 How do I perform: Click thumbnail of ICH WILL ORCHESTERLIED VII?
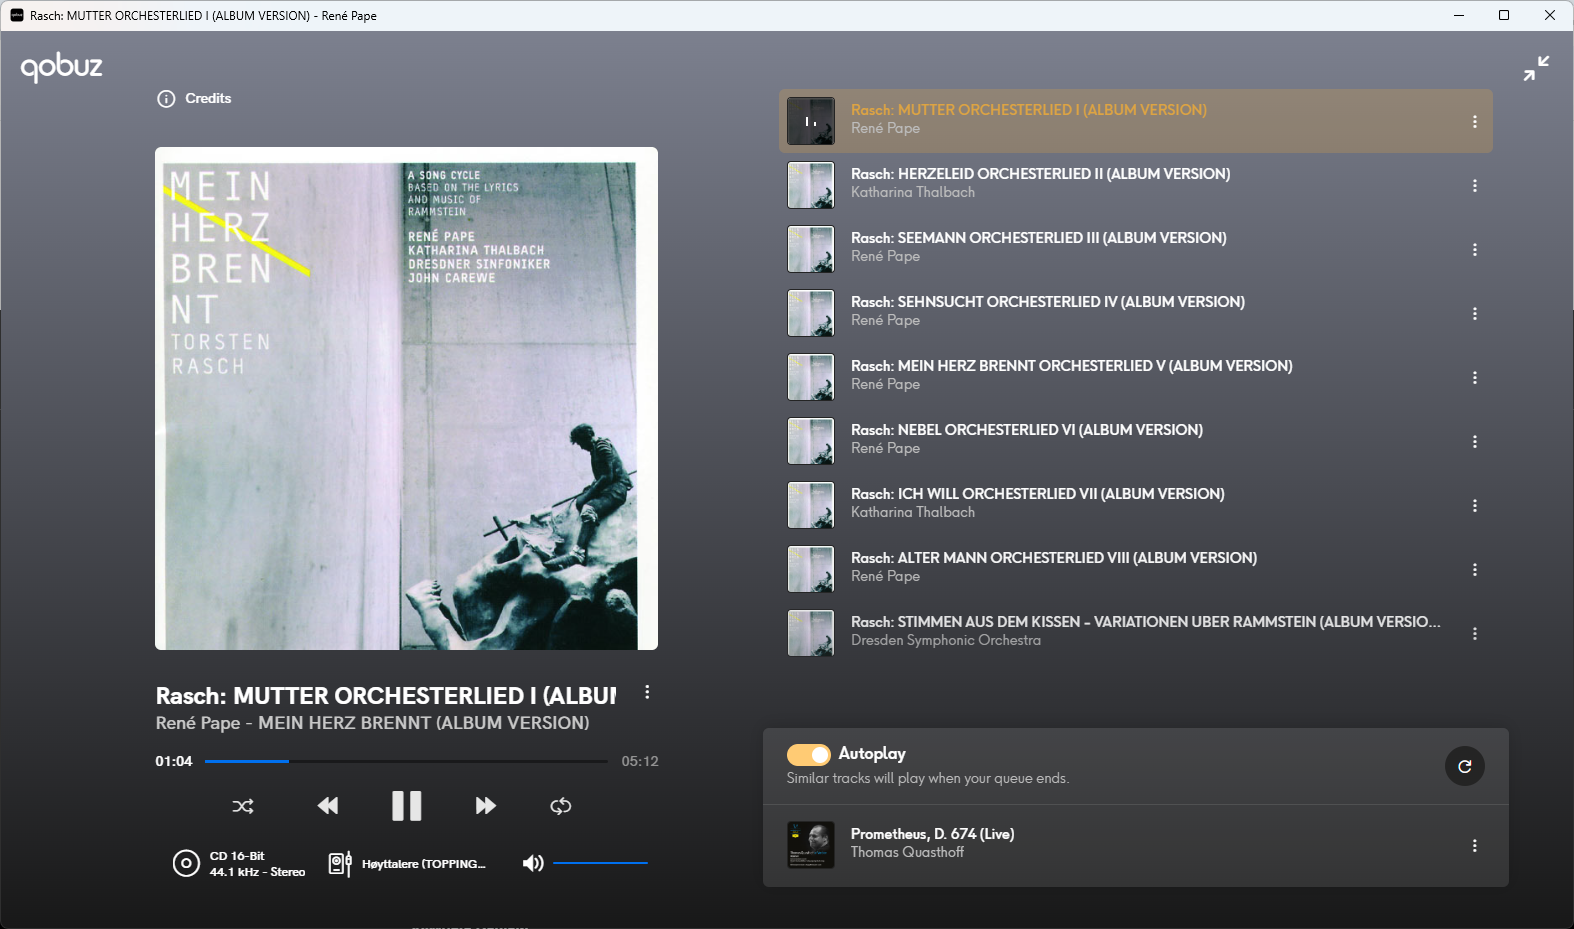click(811, 505)
